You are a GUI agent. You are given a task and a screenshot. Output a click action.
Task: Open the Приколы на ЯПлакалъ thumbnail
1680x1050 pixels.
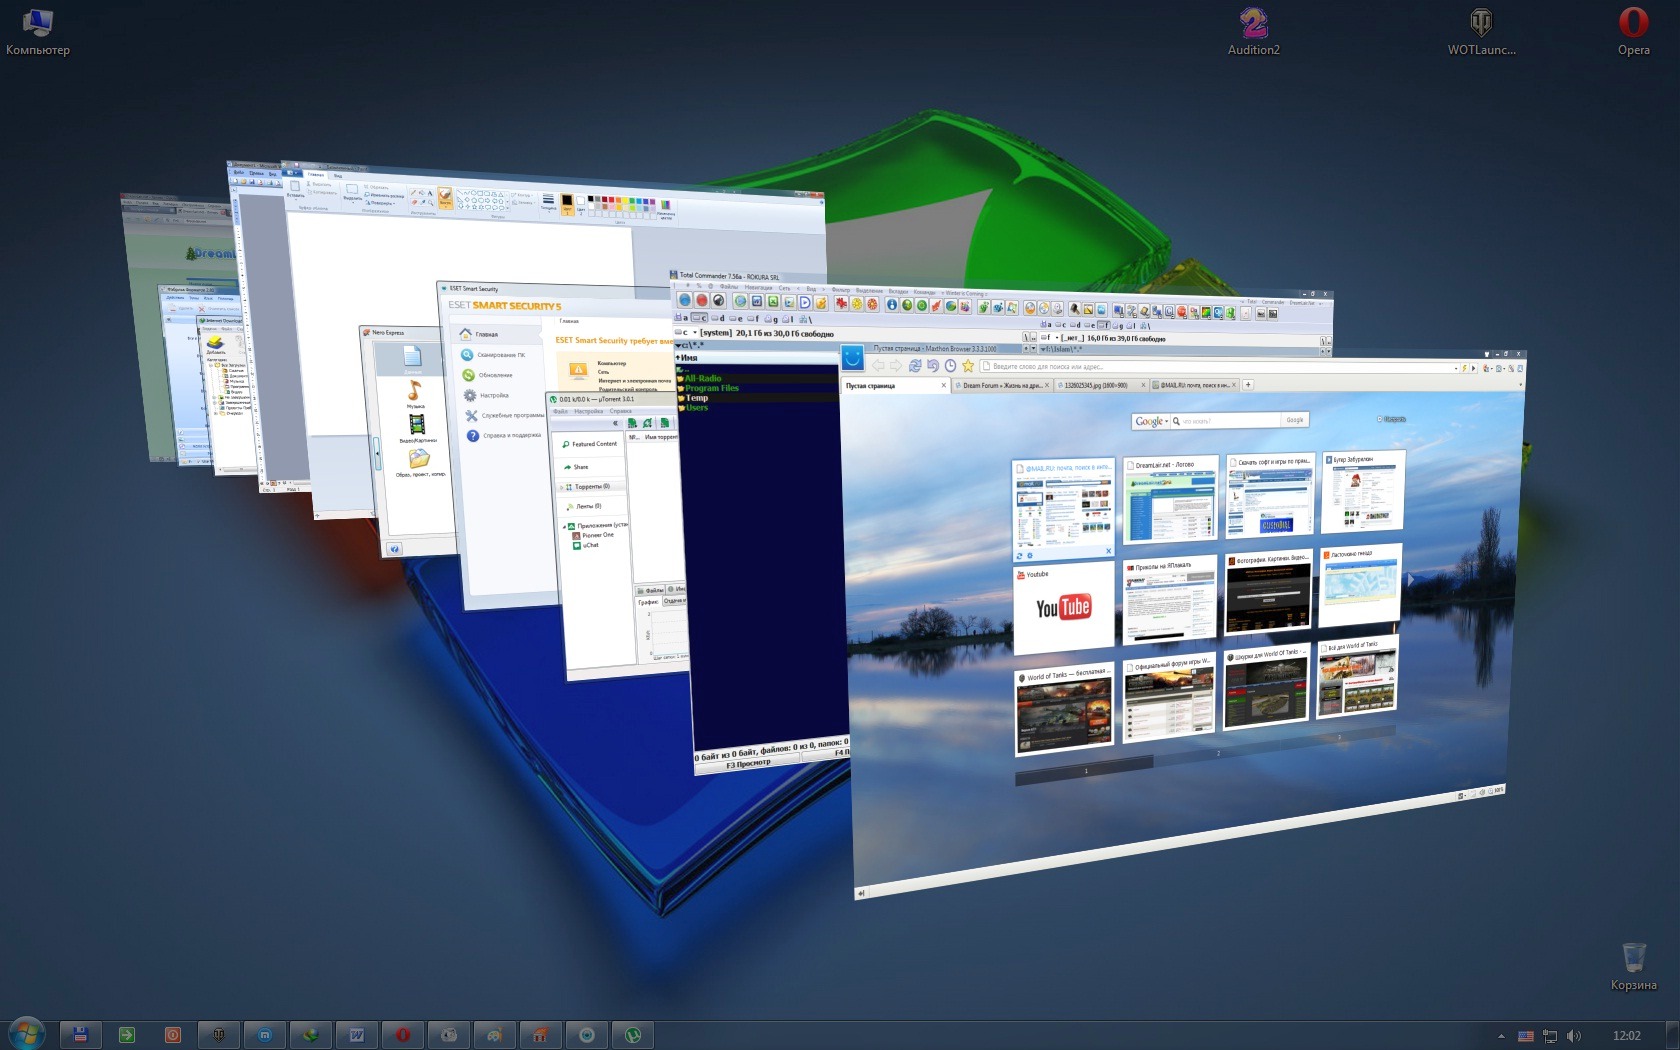coord(1170,601)
